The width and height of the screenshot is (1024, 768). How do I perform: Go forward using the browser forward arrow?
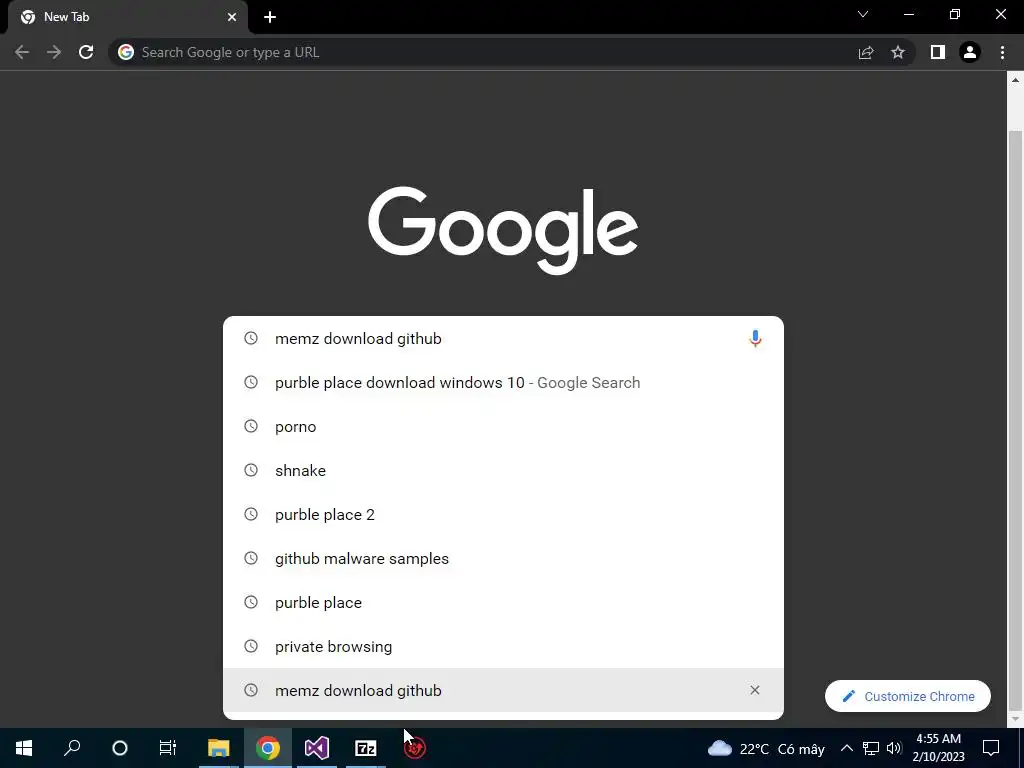(54, 52)
